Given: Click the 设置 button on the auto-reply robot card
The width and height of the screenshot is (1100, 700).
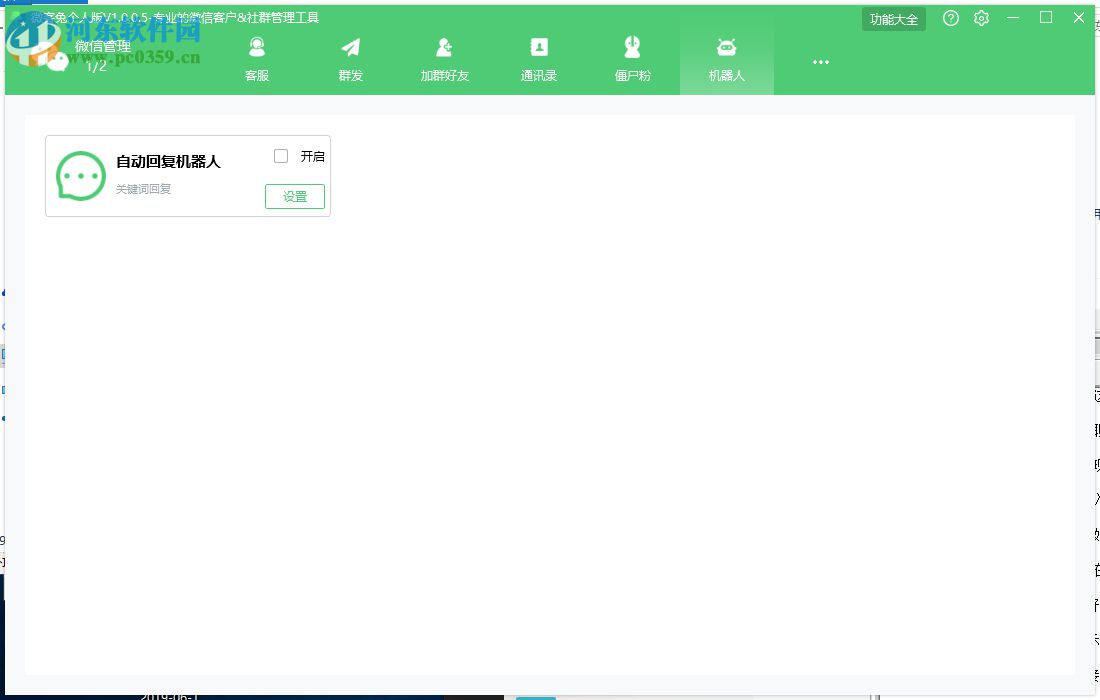Looking at the screenshot, I should pyautogui.click(x=295, y=196).
